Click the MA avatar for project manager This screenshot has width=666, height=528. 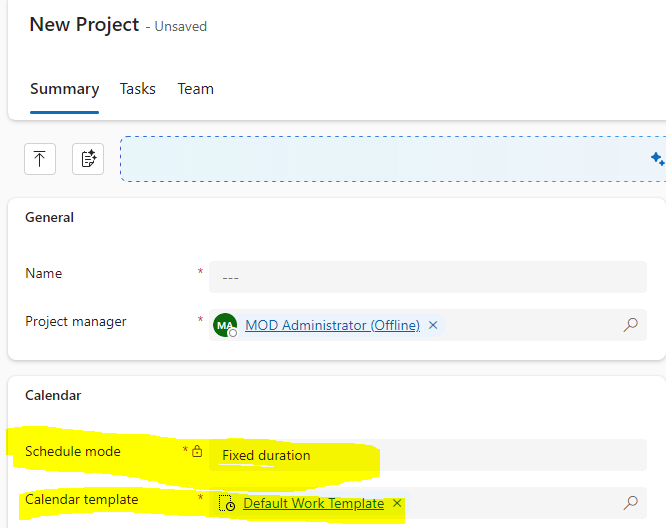pos(225,325)
